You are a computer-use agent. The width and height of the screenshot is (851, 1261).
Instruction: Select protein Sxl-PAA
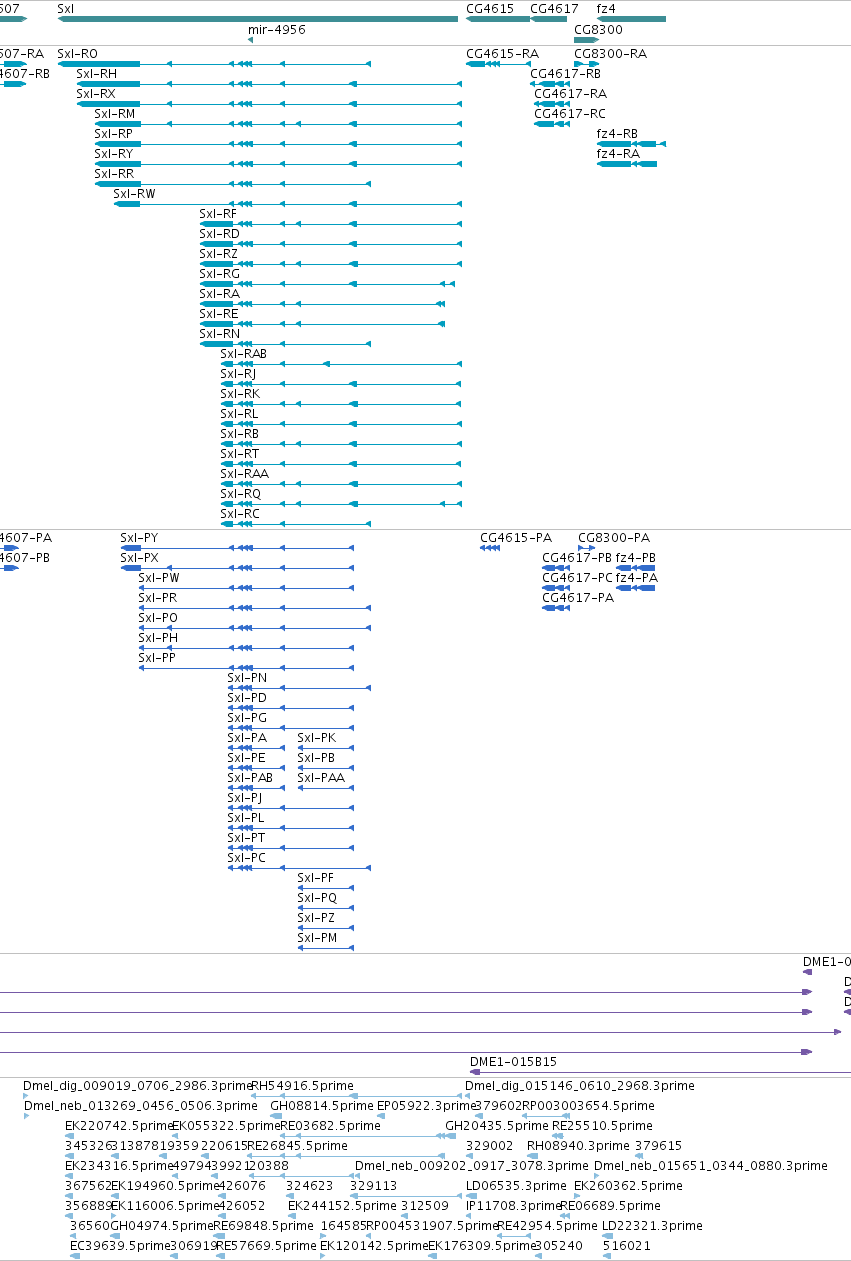pos(321,778)
